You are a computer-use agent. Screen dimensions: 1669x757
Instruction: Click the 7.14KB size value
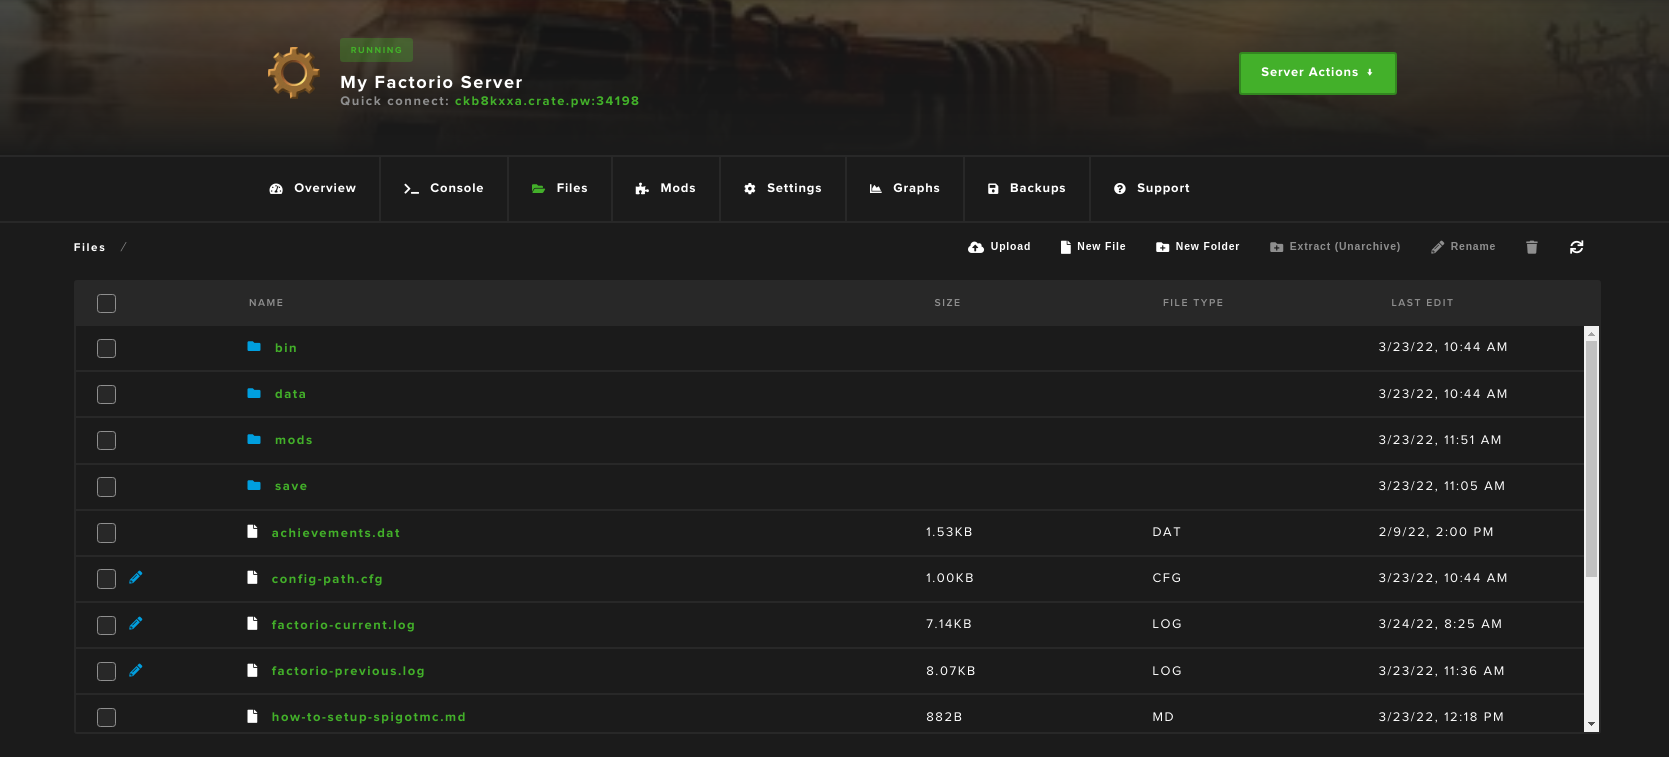[949, 624]
